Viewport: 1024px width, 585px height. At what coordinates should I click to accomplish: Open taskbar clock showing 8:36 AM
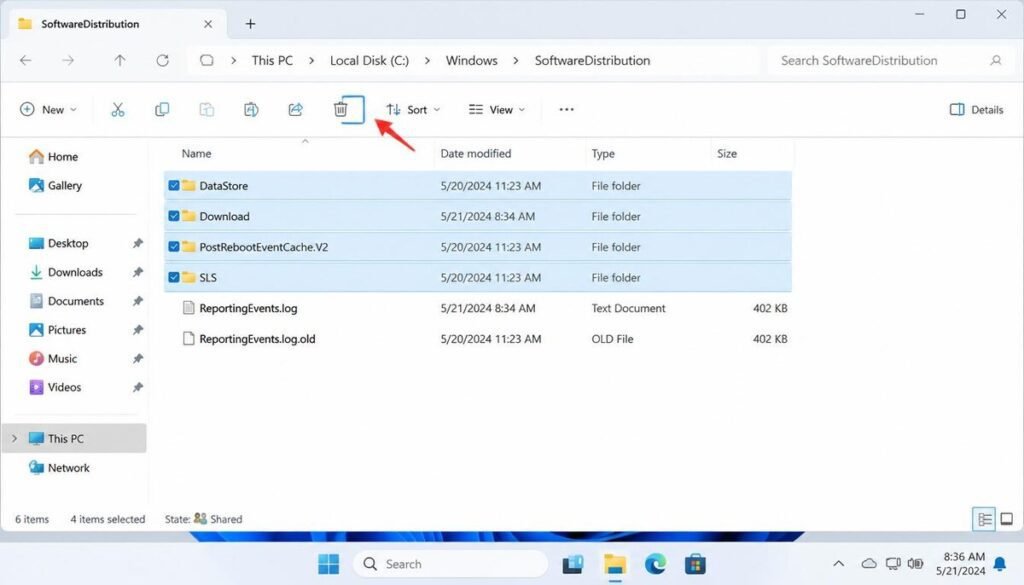pyautogui.click(x=960, y=563)
